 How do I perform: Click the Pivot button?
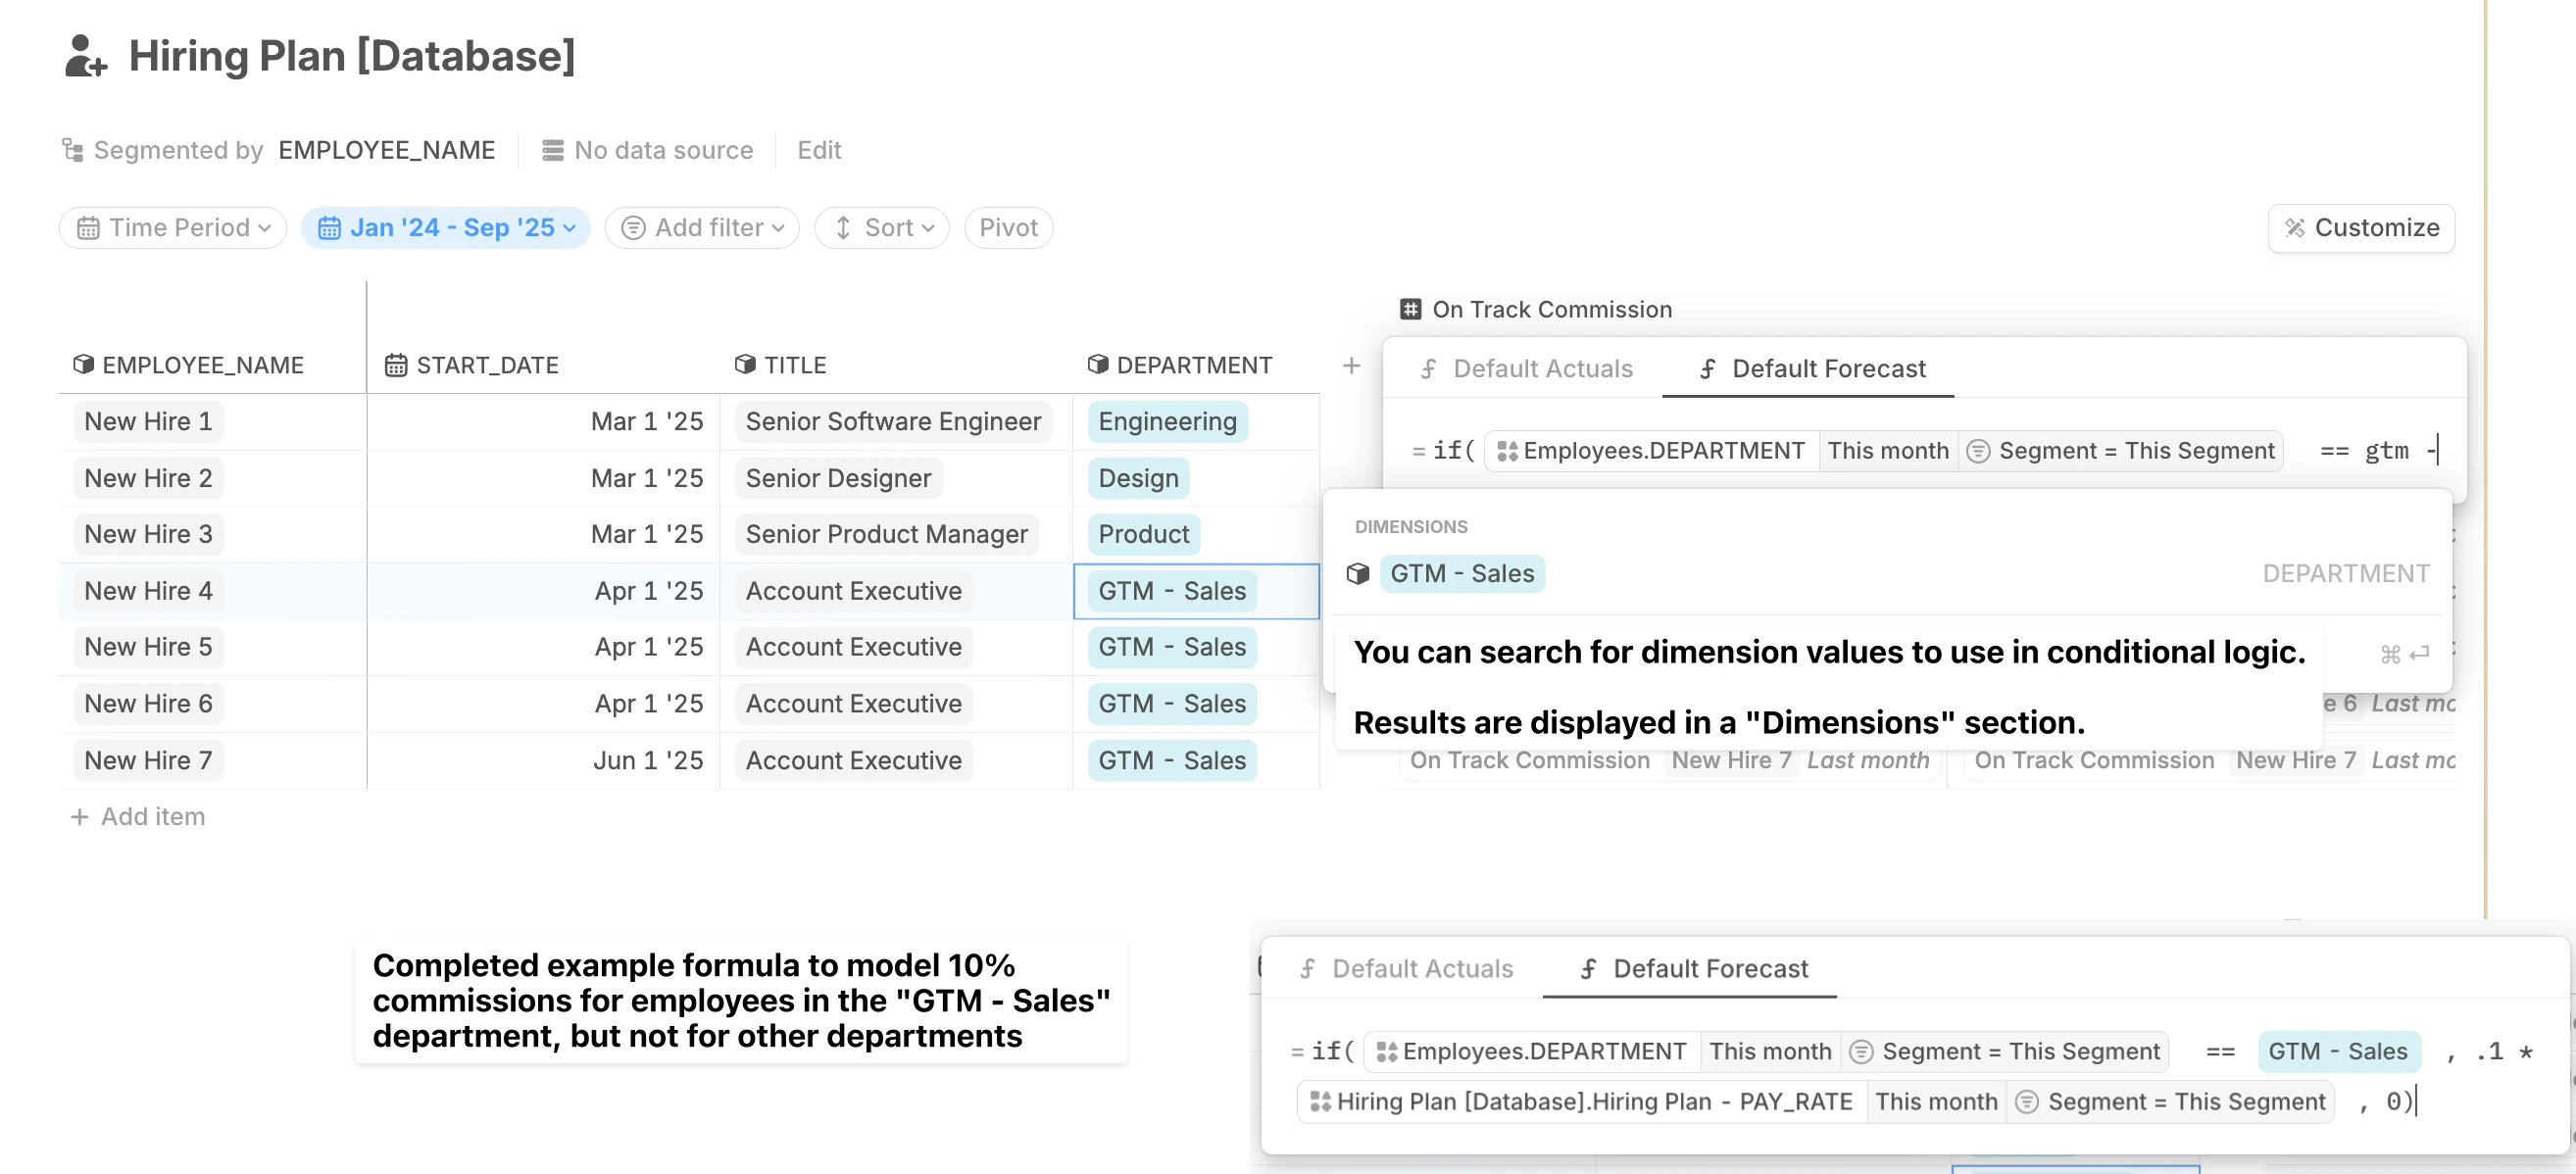tap(1007, 228)
